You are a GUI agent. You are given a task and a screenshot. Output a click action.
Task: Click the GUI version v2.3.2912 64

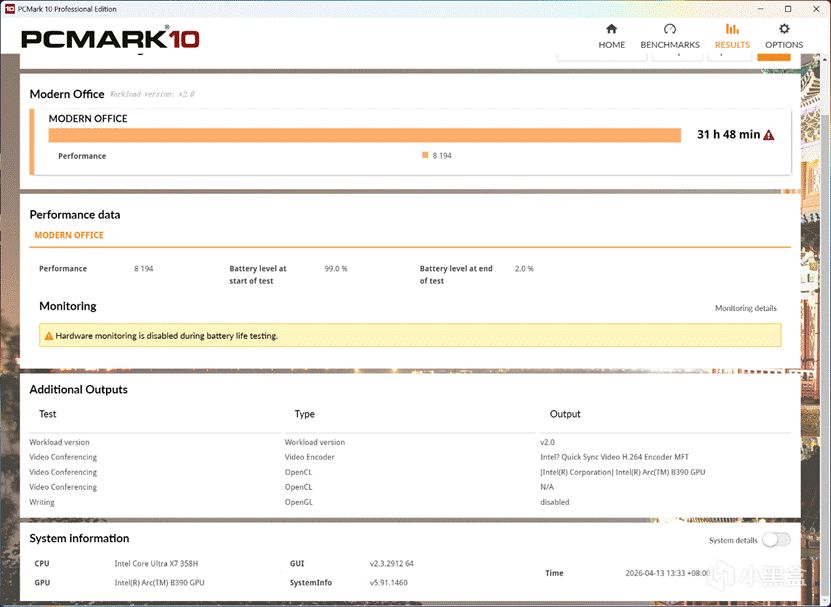(391, 564)
